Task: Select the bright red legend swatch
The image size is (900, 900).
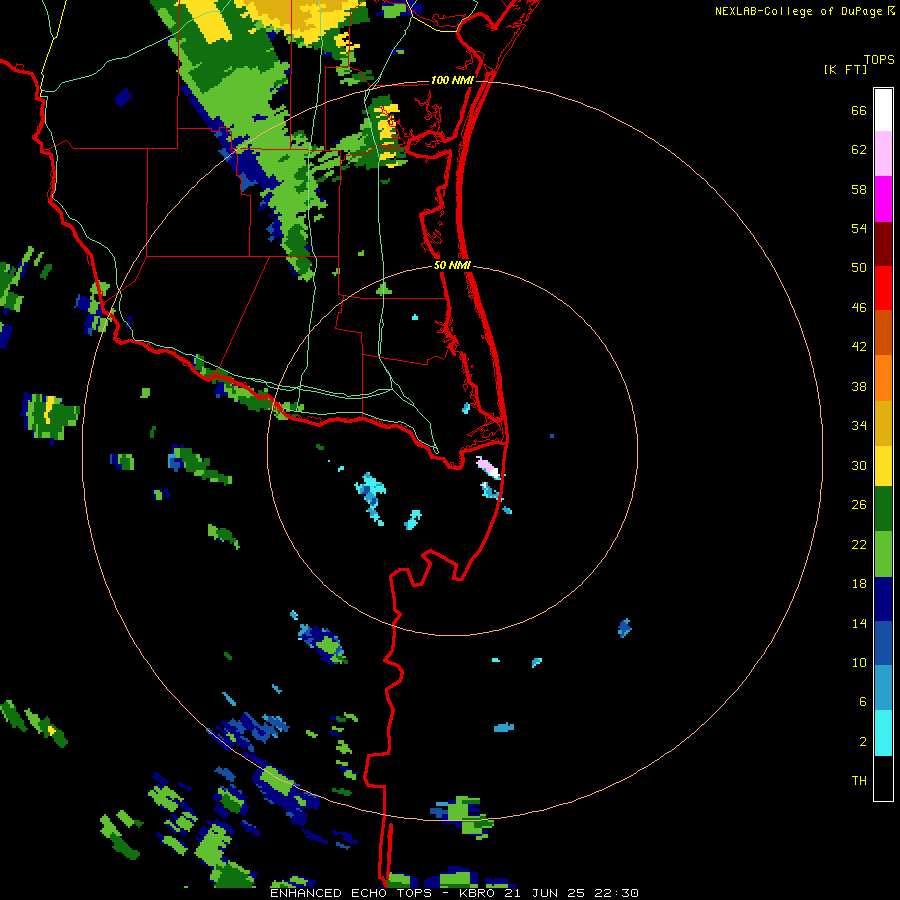Action: 883,288
